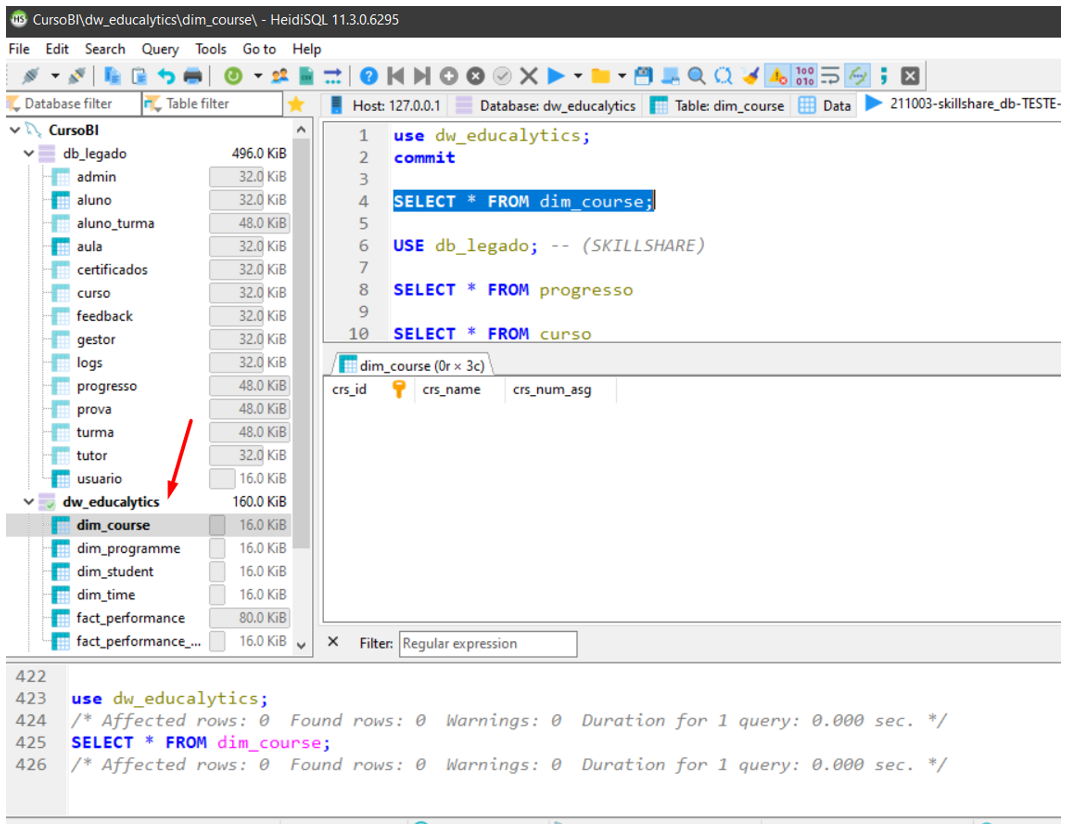This screenshot has width=1070, height=829.
Task: Click the Database filter input
Action: tap(73, 104)
